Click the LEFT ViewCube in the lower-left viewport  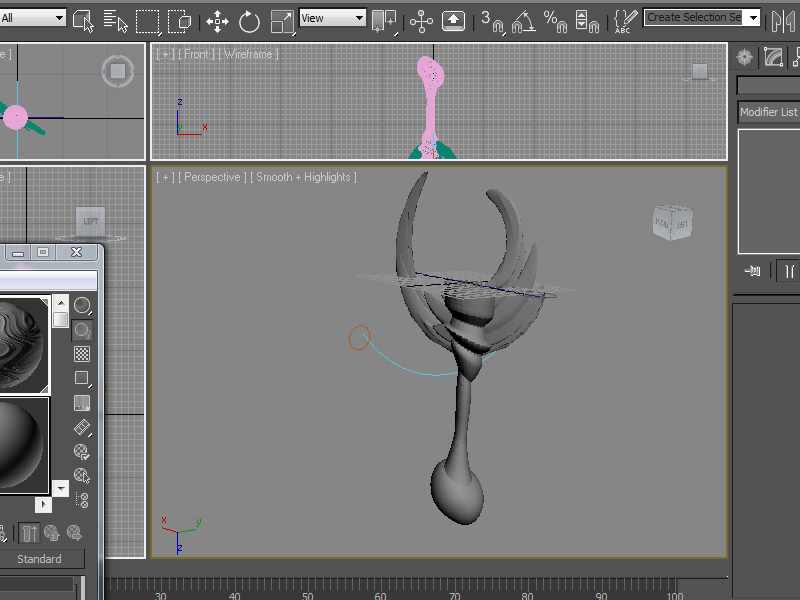[90, 222]
